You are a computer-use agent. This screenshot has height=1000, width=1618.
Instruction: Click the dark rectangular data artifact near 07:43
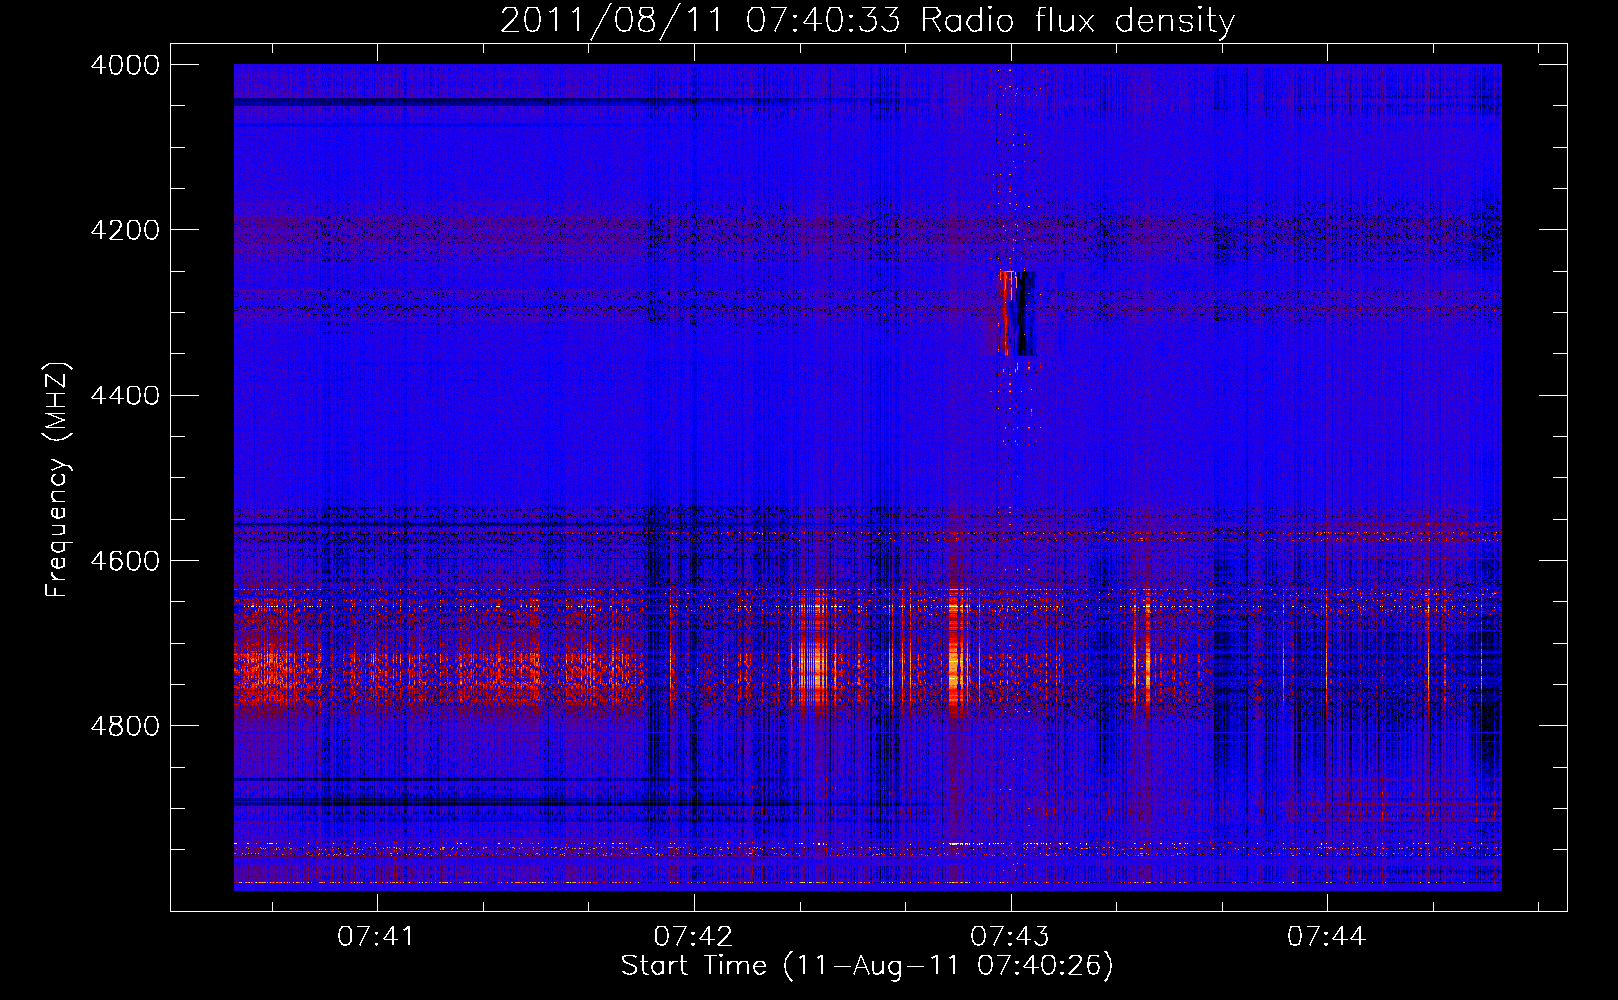tap(1017, 313)
